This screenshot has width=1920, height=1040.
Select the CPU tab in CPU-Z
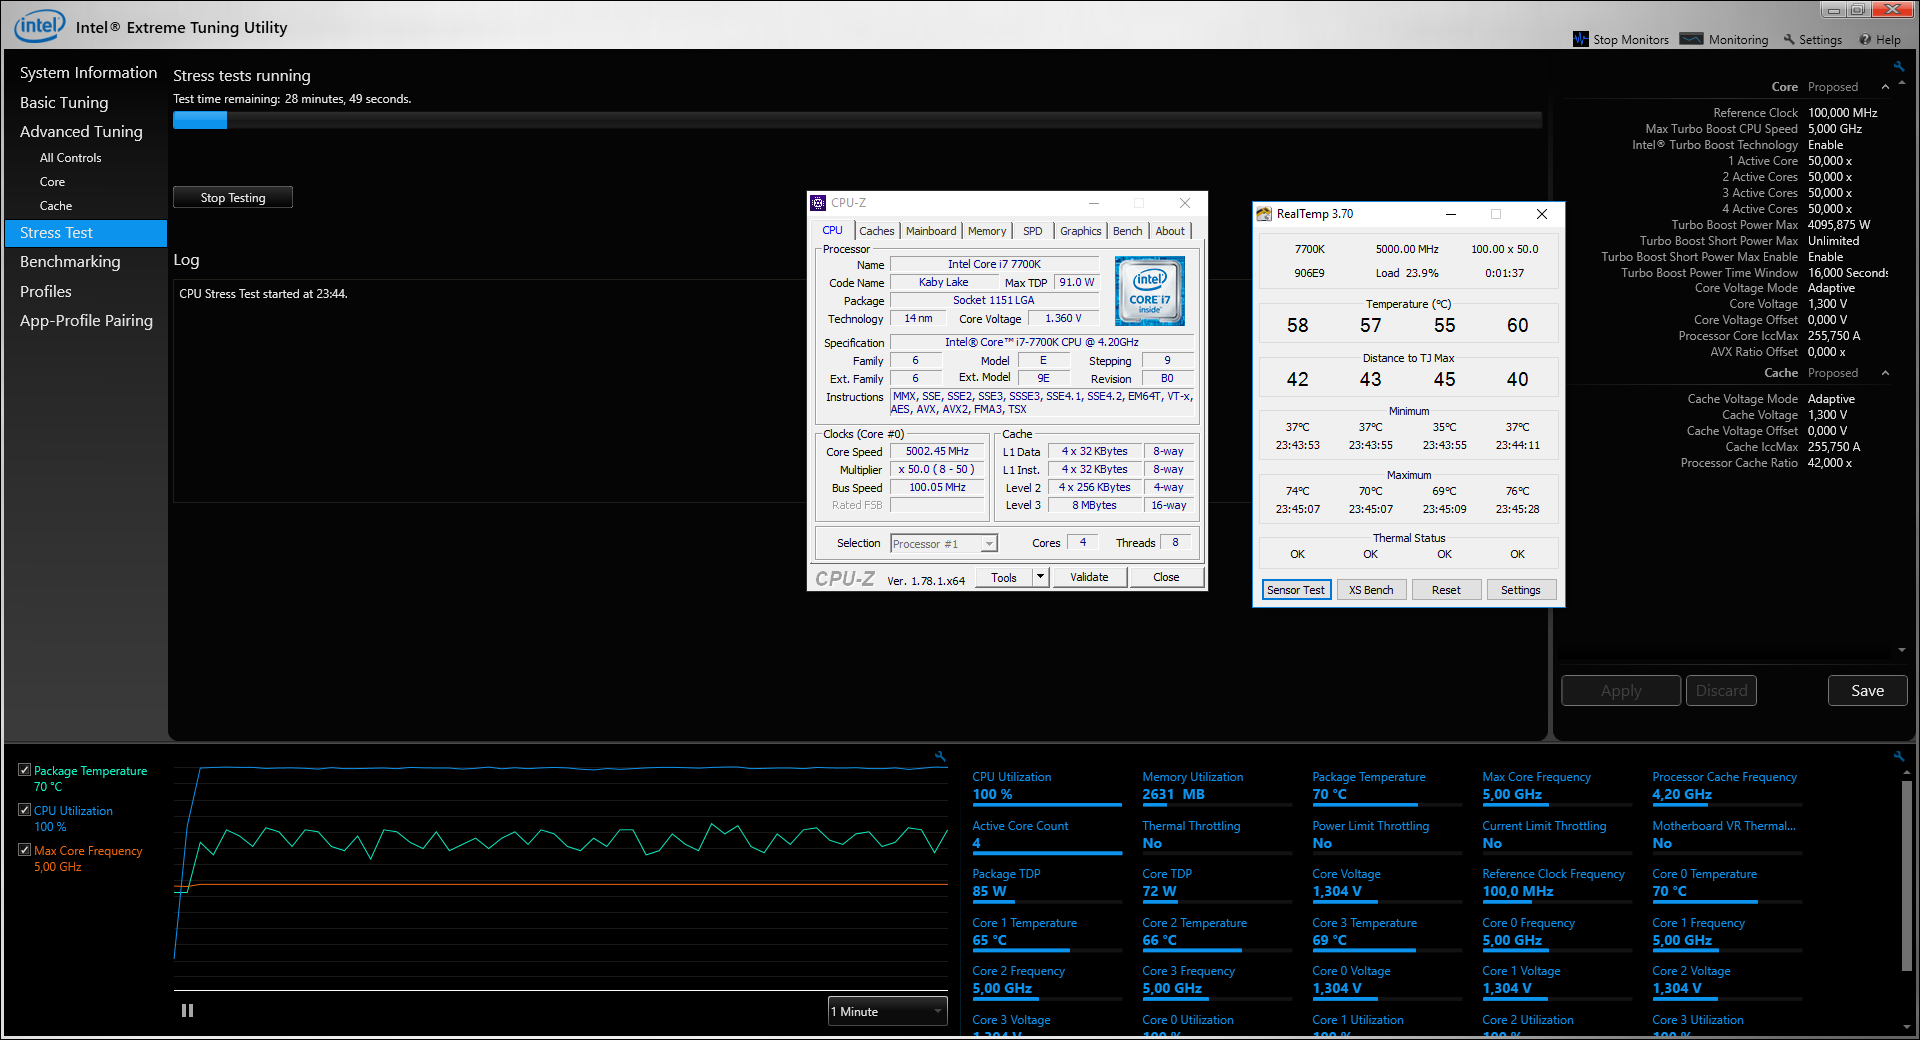pos(832,230)
